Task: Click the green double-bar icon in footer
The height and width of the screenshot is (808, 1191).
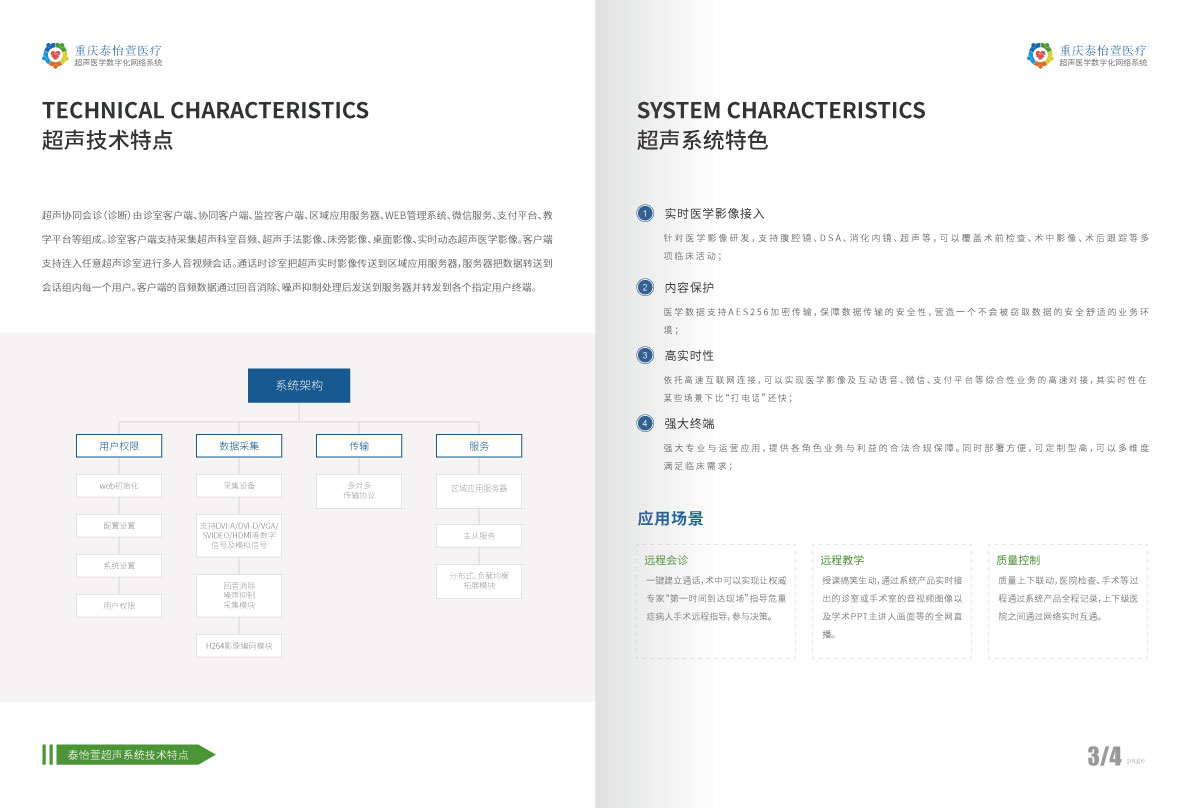Action: coord(47,755)
